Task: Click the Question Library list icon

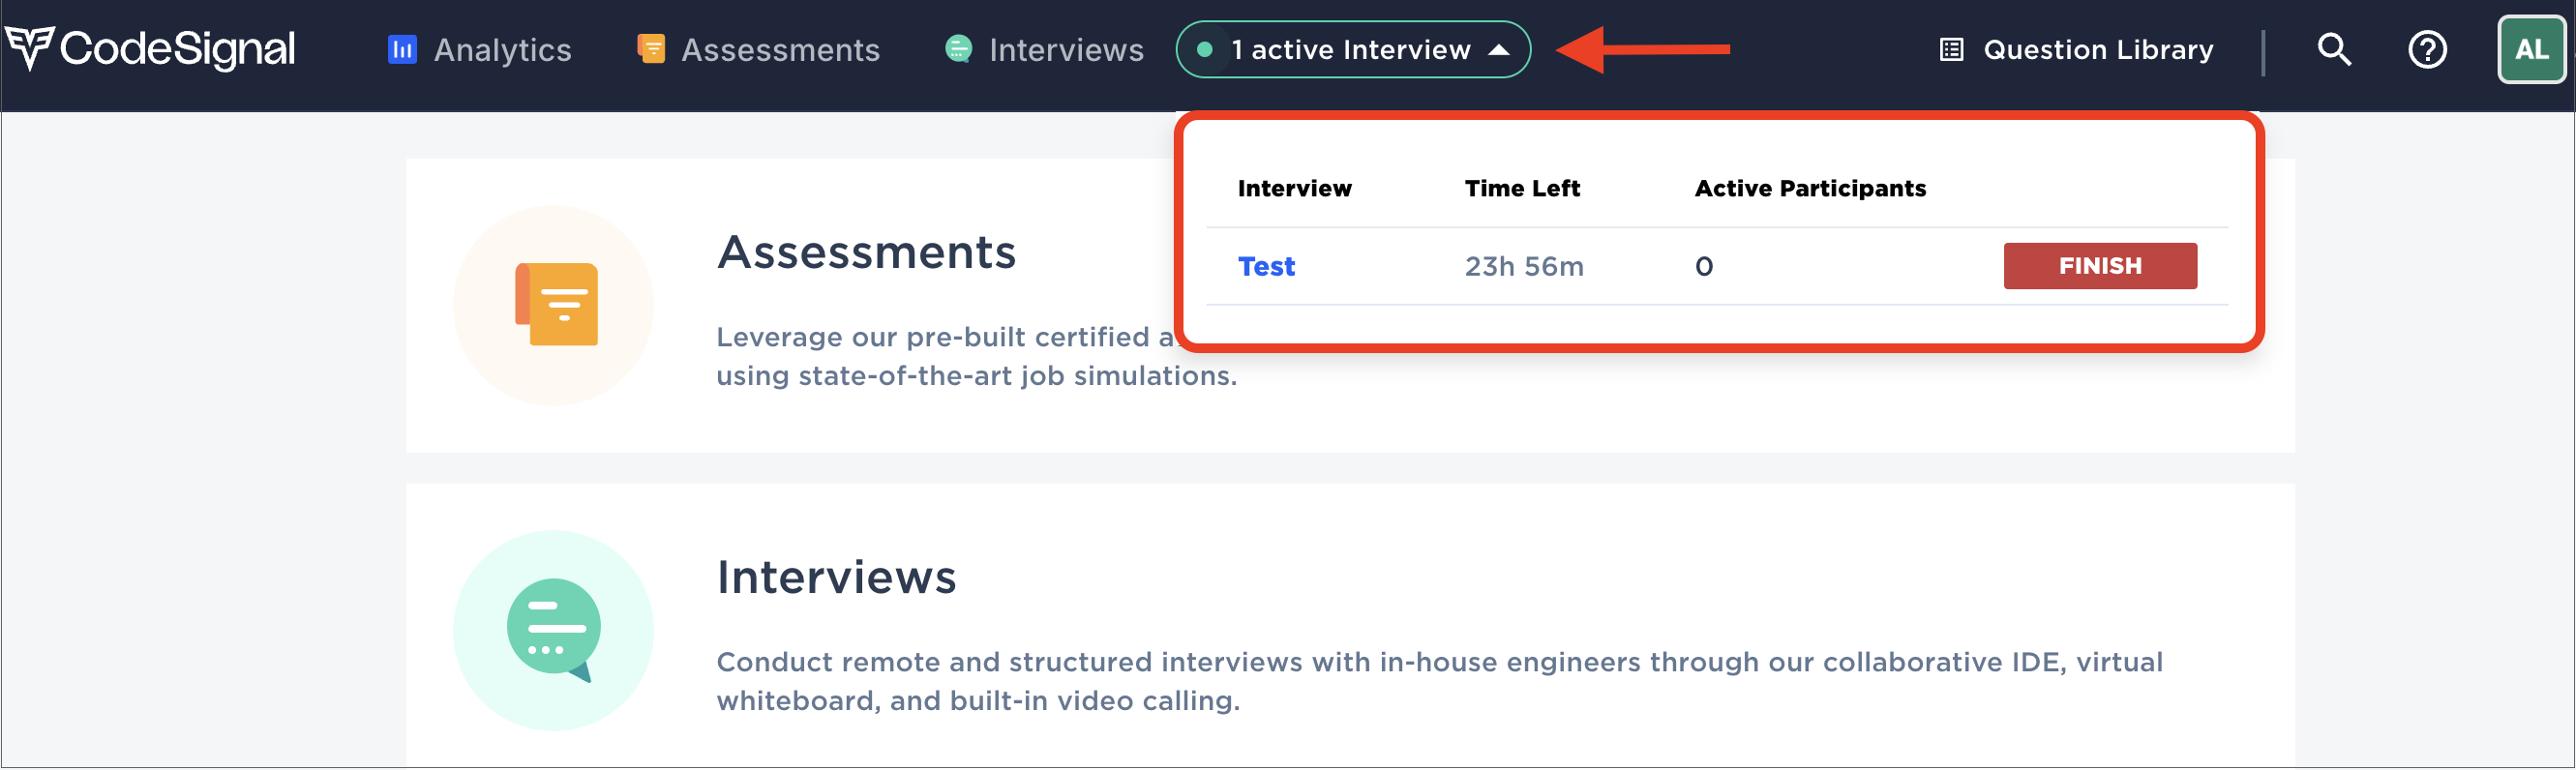Action: pyautogui.click(x=1951, y=49)
